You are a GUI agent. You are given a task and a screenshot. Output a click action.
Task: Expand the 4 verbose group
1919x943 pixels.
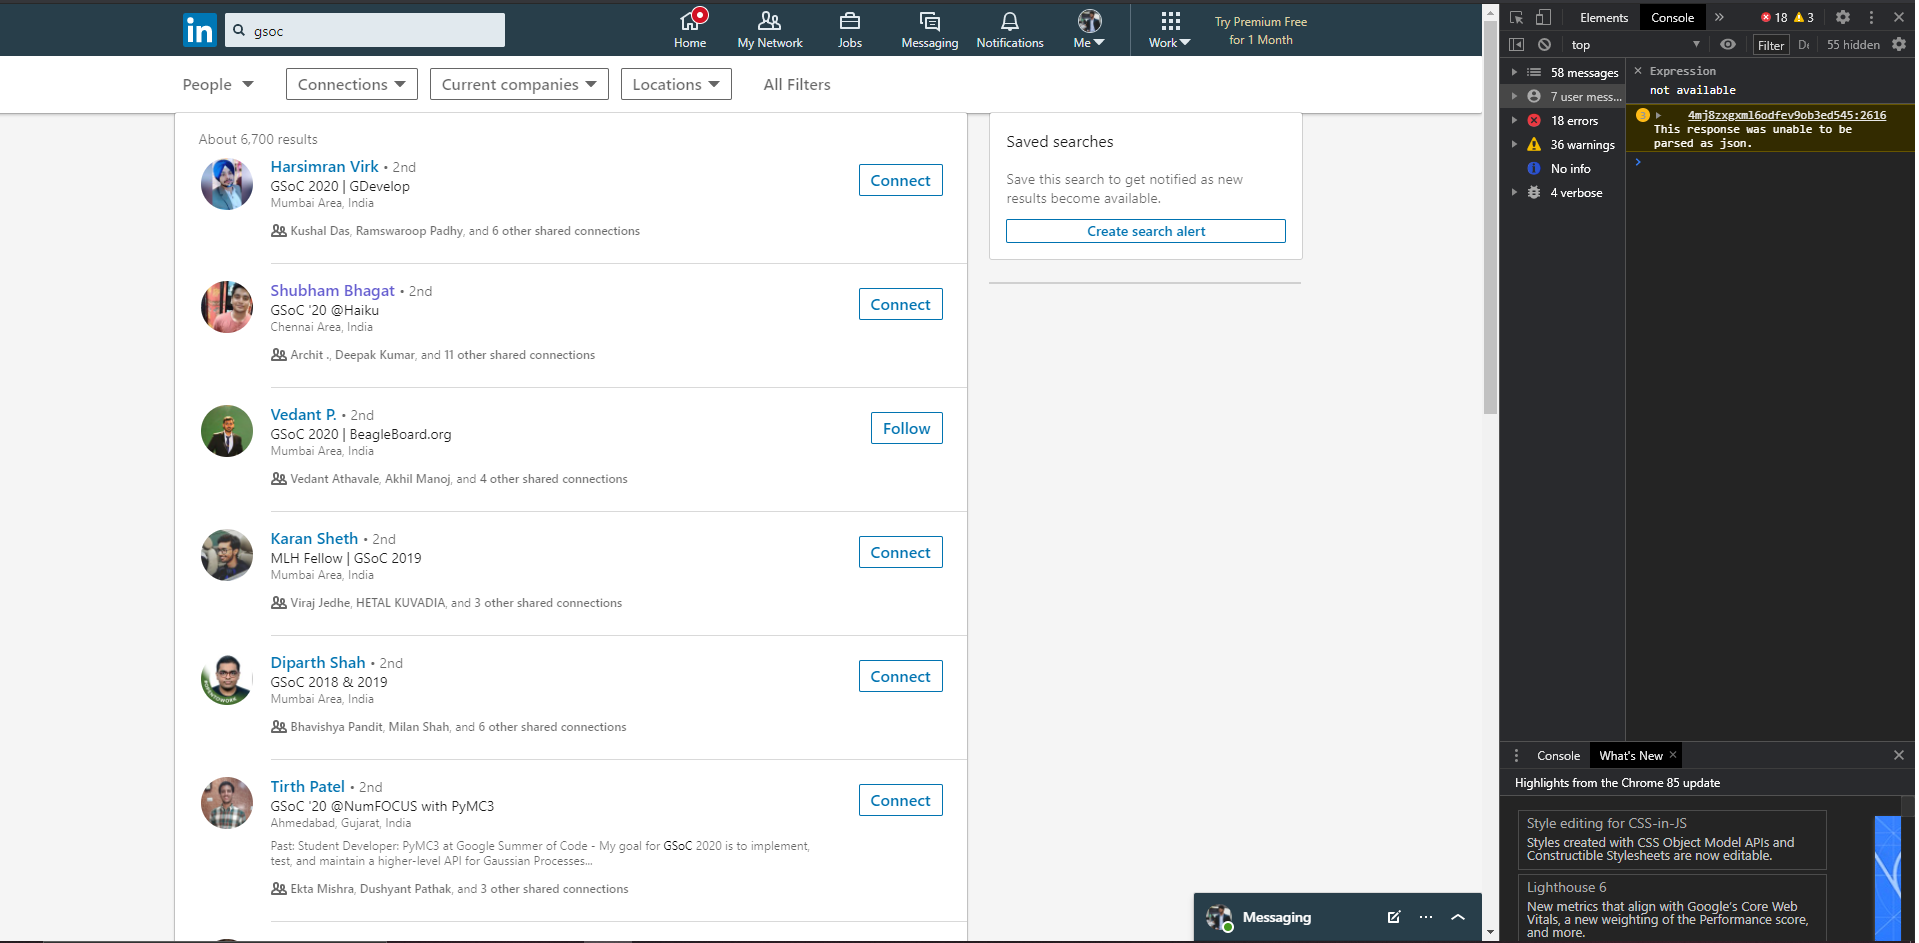coord(1514,192)
